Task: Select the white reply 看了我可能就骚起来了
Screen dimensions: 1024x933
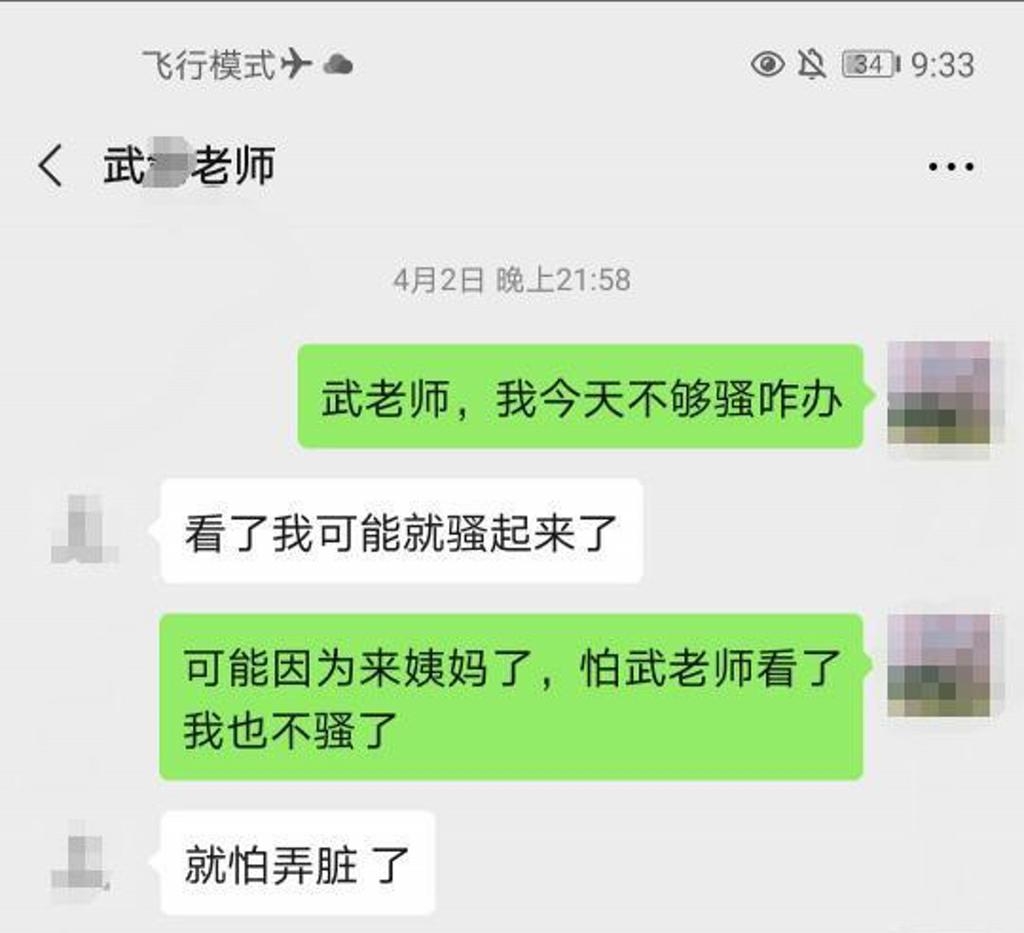Action: point(402,531)
